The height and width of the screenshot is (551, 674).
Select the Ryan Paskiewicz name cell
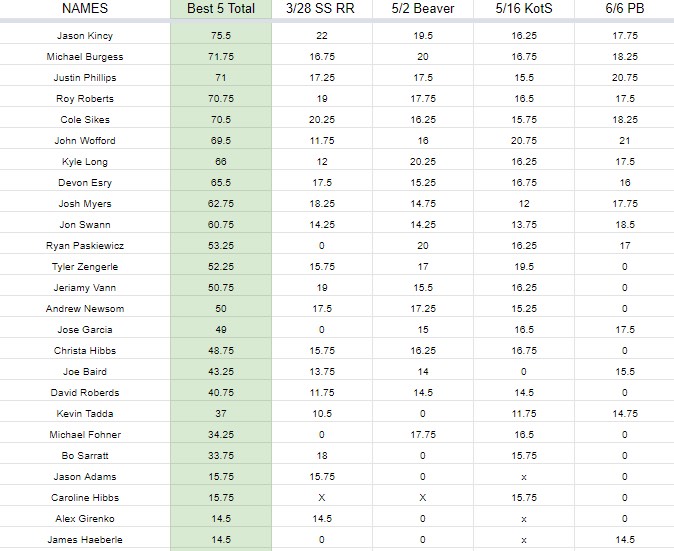(x=85, y=246)
